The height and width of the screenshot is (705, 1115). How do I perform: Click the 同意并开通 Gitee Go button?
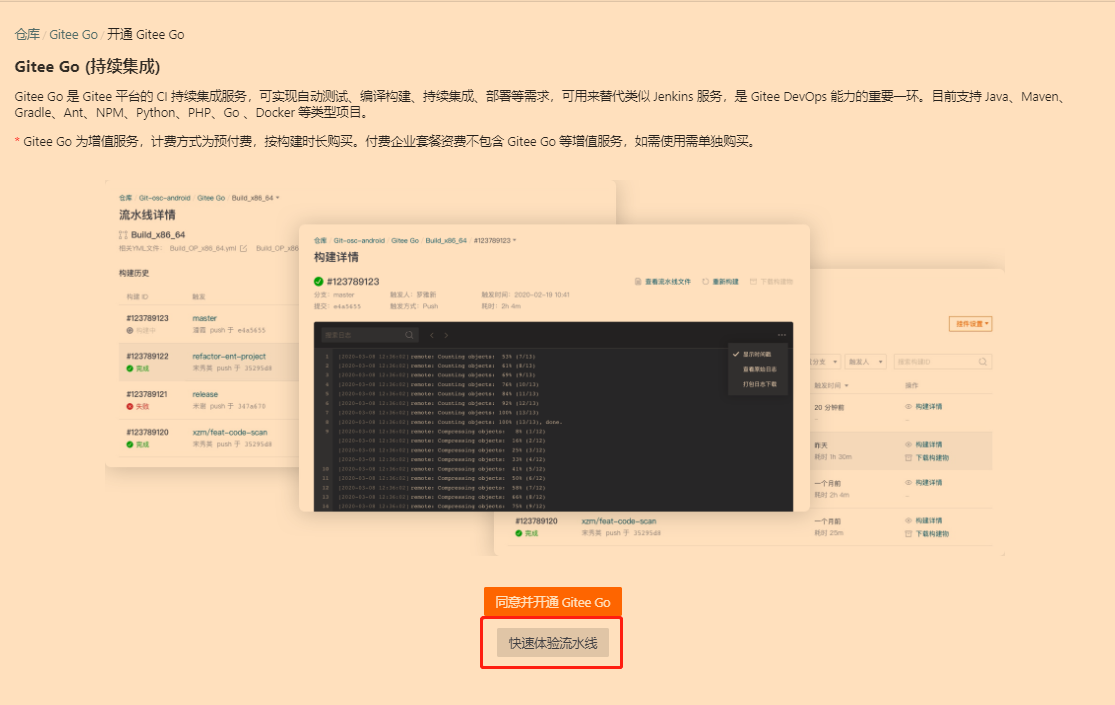click(x=552, y=602)
